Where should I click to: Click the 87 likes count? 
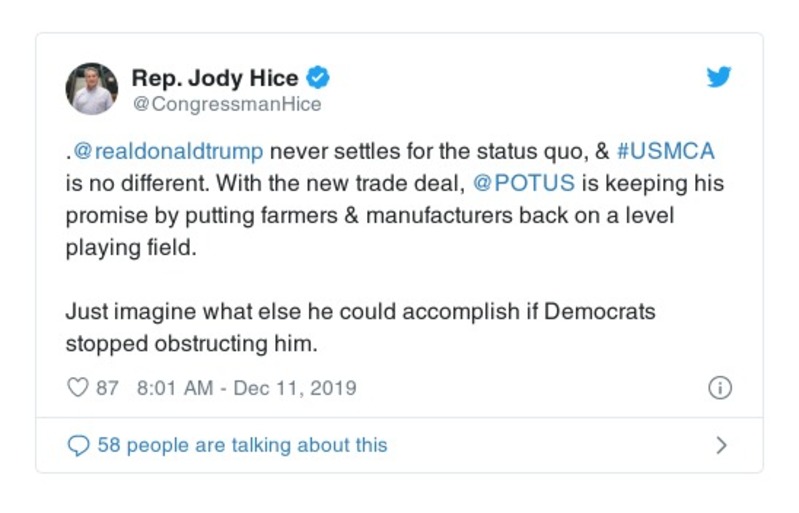pyautogui.click(x=107, y=388)
